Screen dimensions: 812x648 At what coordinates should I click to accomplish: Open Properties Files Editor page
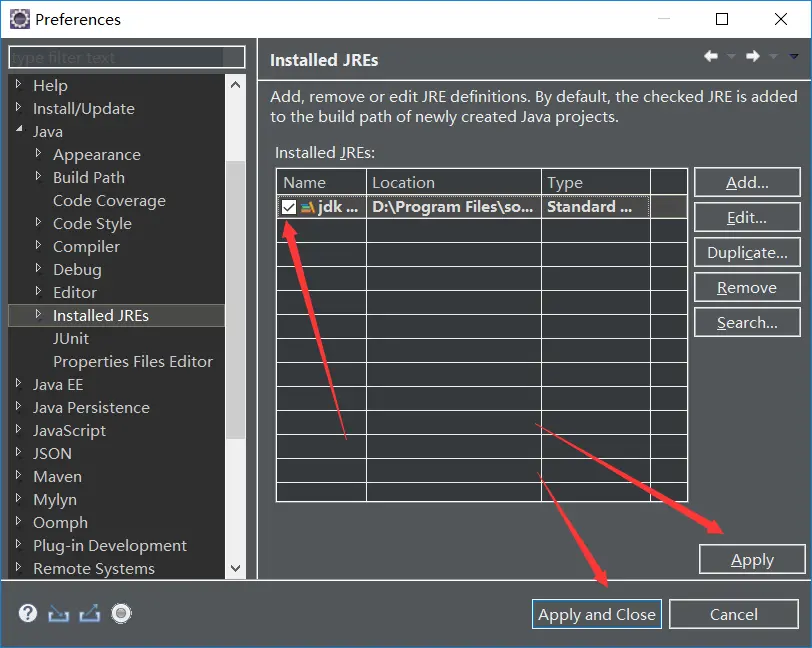(133, 361)
